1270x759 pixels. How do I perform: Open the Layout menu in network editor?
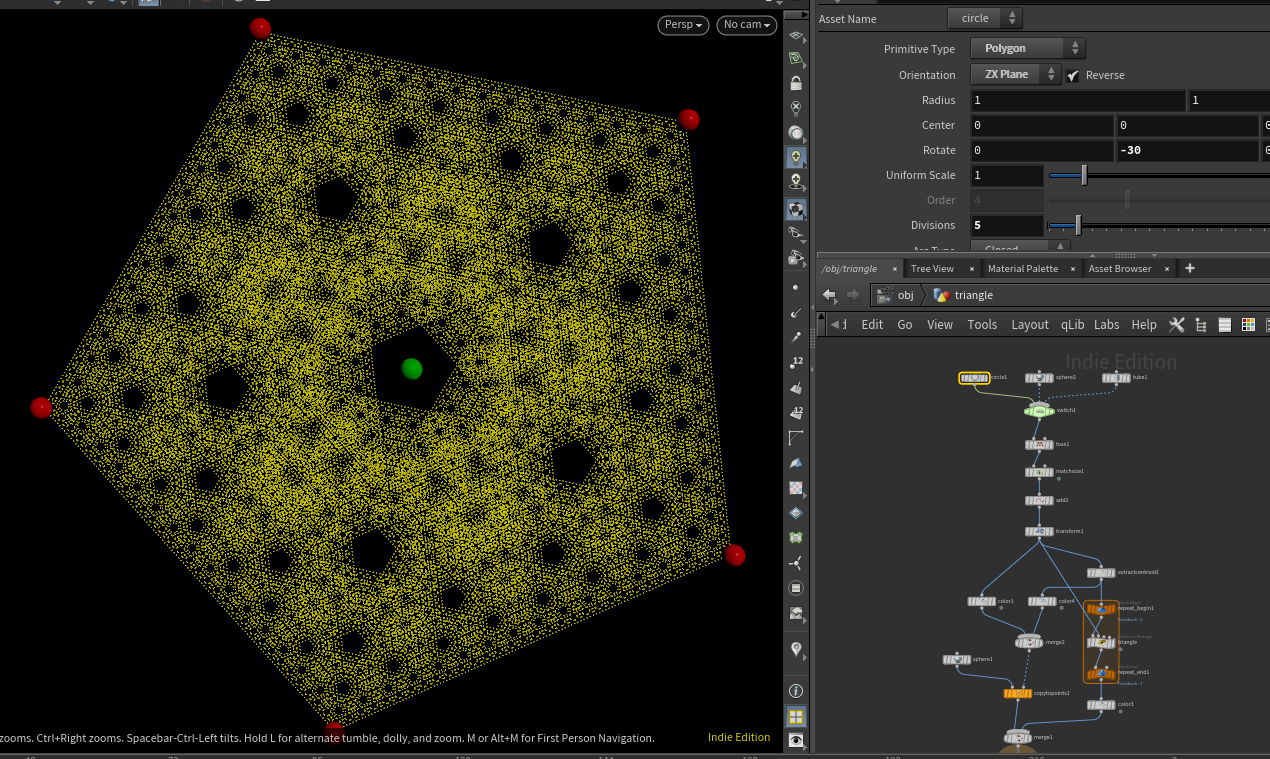tap(1029, 325)
